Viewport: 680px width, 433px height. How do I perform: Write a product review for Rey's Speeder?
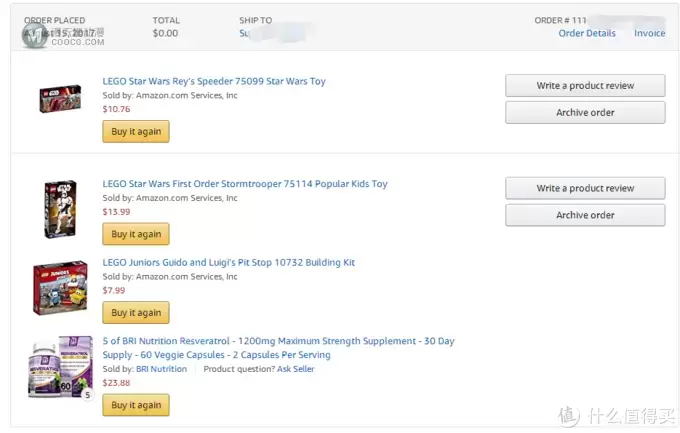pyautogui.click(x=585, y=85)
